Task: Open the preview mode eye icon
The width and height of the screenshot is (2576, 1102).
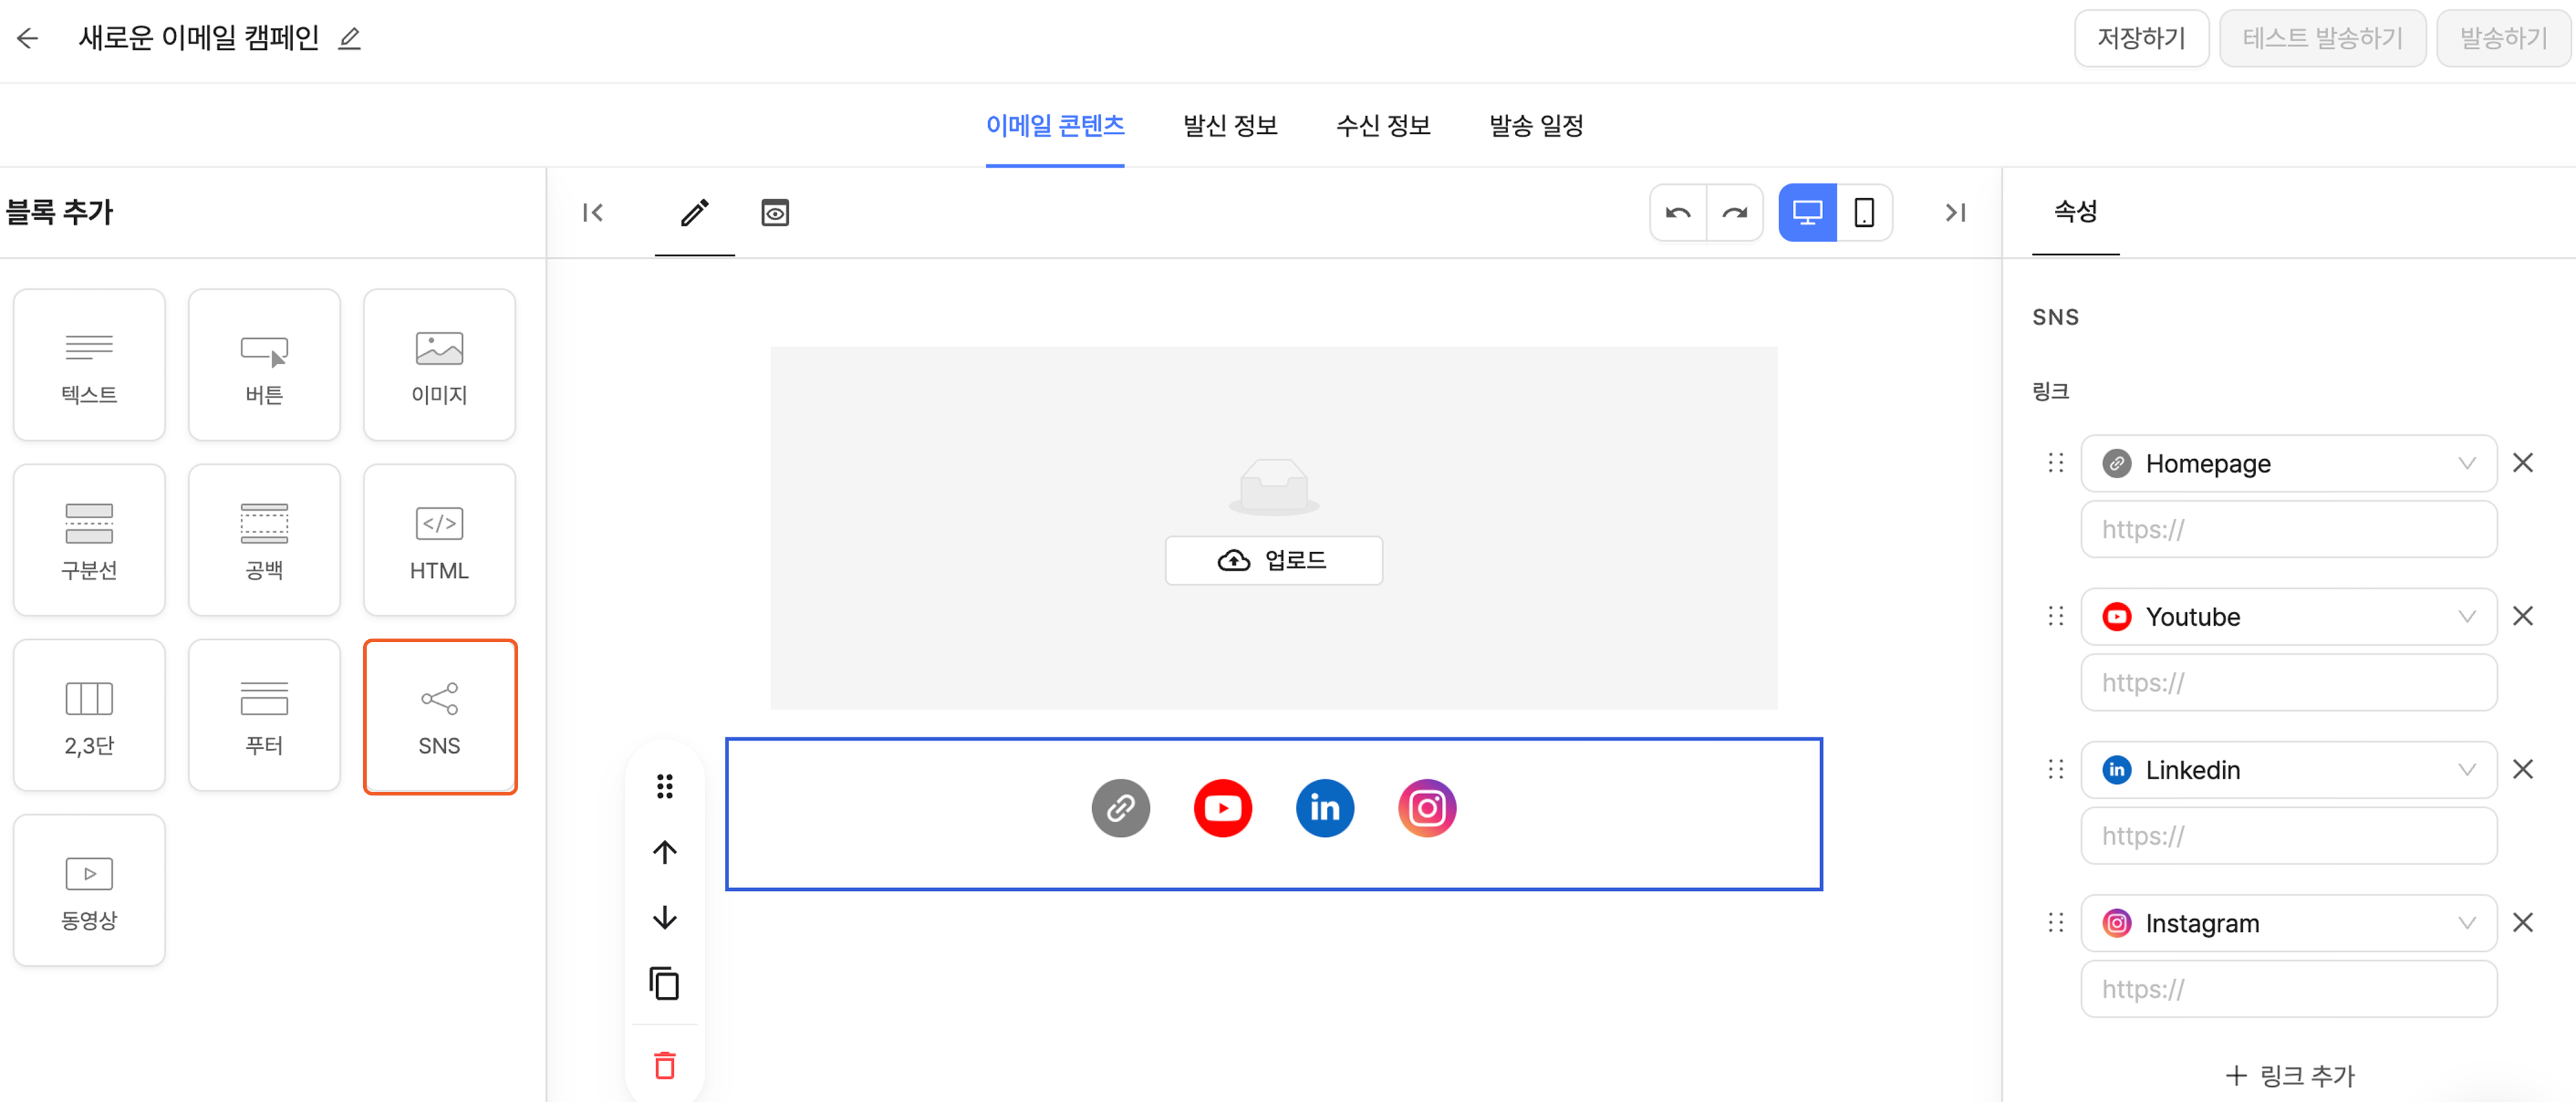Action: [774, 213]
